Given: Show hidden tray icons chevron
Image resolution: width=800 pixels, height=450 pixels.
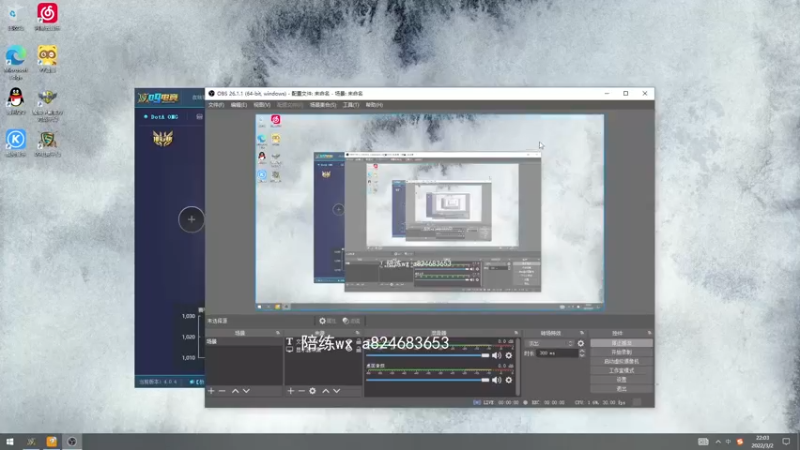Looking at the screenshot, I should click(x=718, y=442).
